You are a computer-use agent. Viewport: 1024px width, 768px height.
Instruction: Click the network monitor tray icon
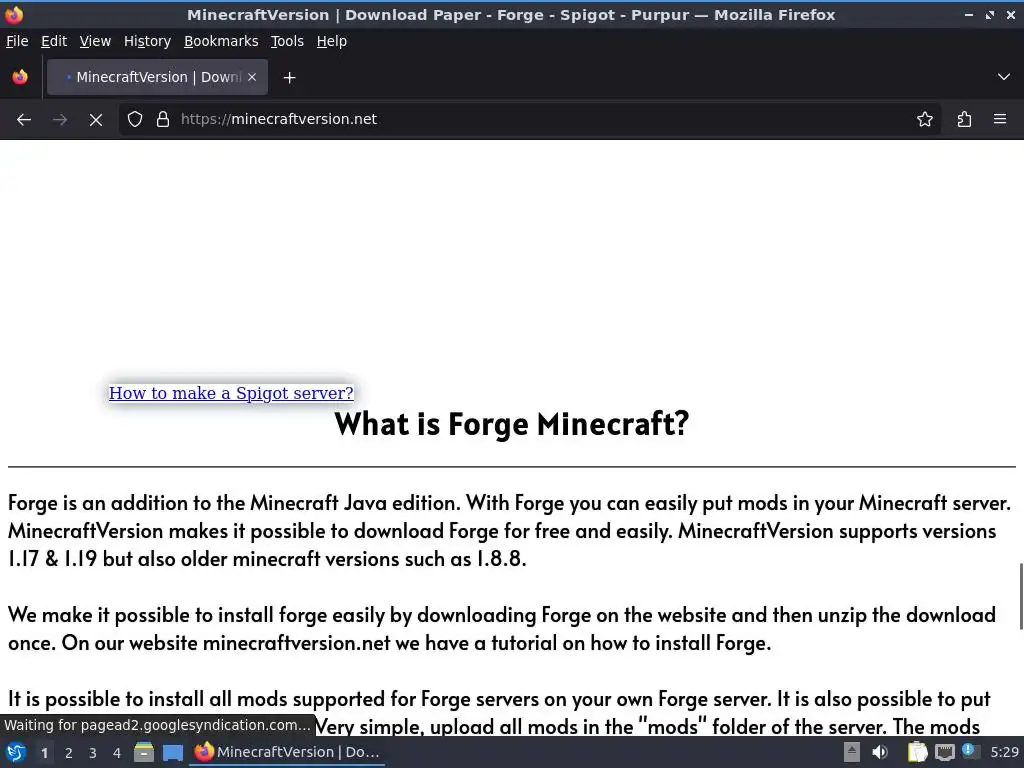click(944, 752)
